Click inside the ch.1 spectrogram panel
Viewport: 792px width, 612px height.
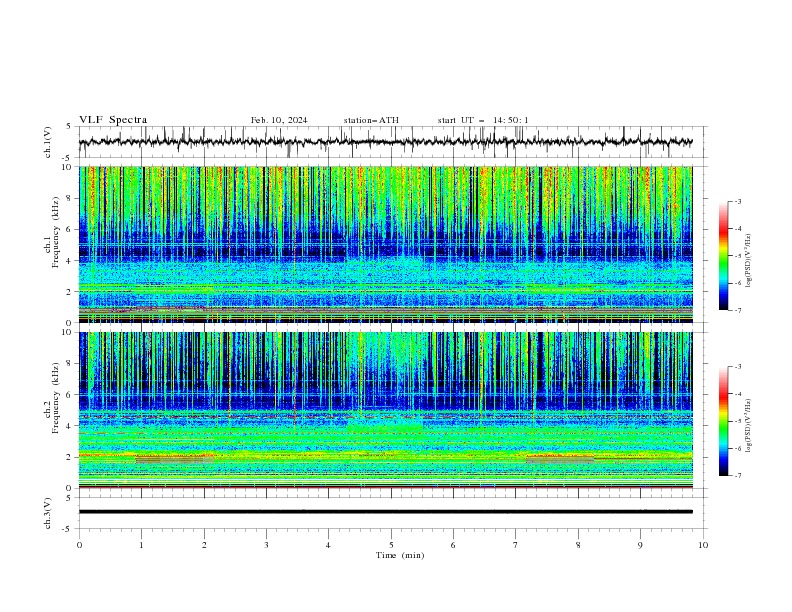click(385, 244)
